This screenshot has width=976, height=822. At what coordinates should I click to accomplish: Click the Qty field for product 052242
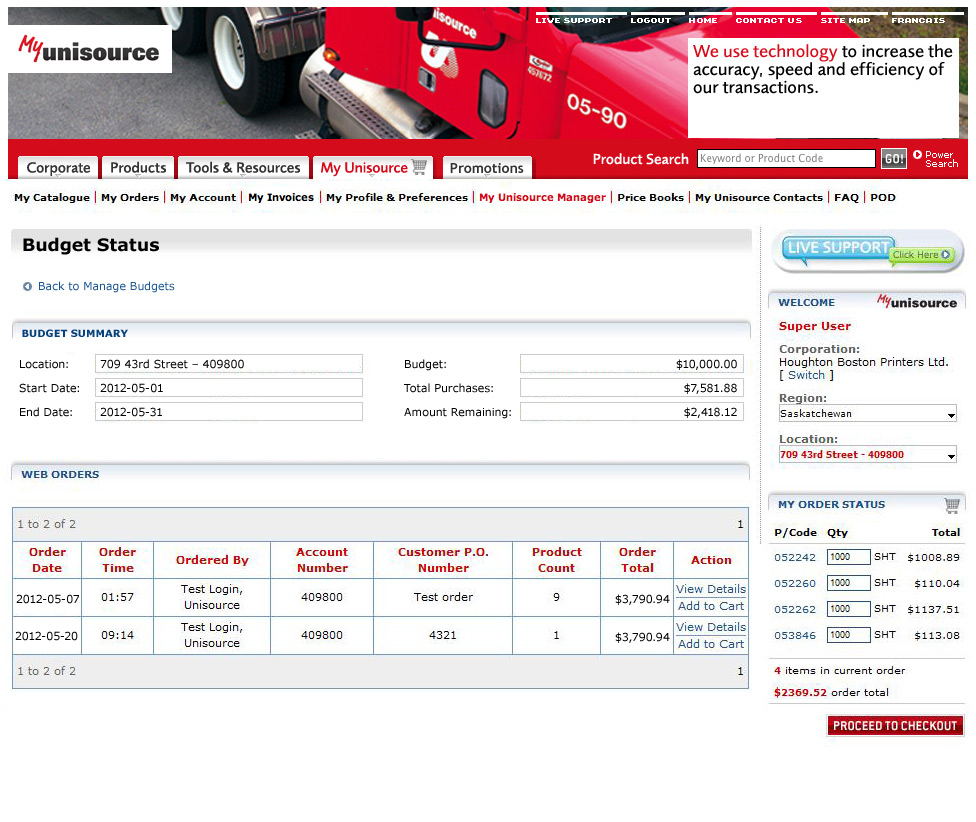point(848,557)
